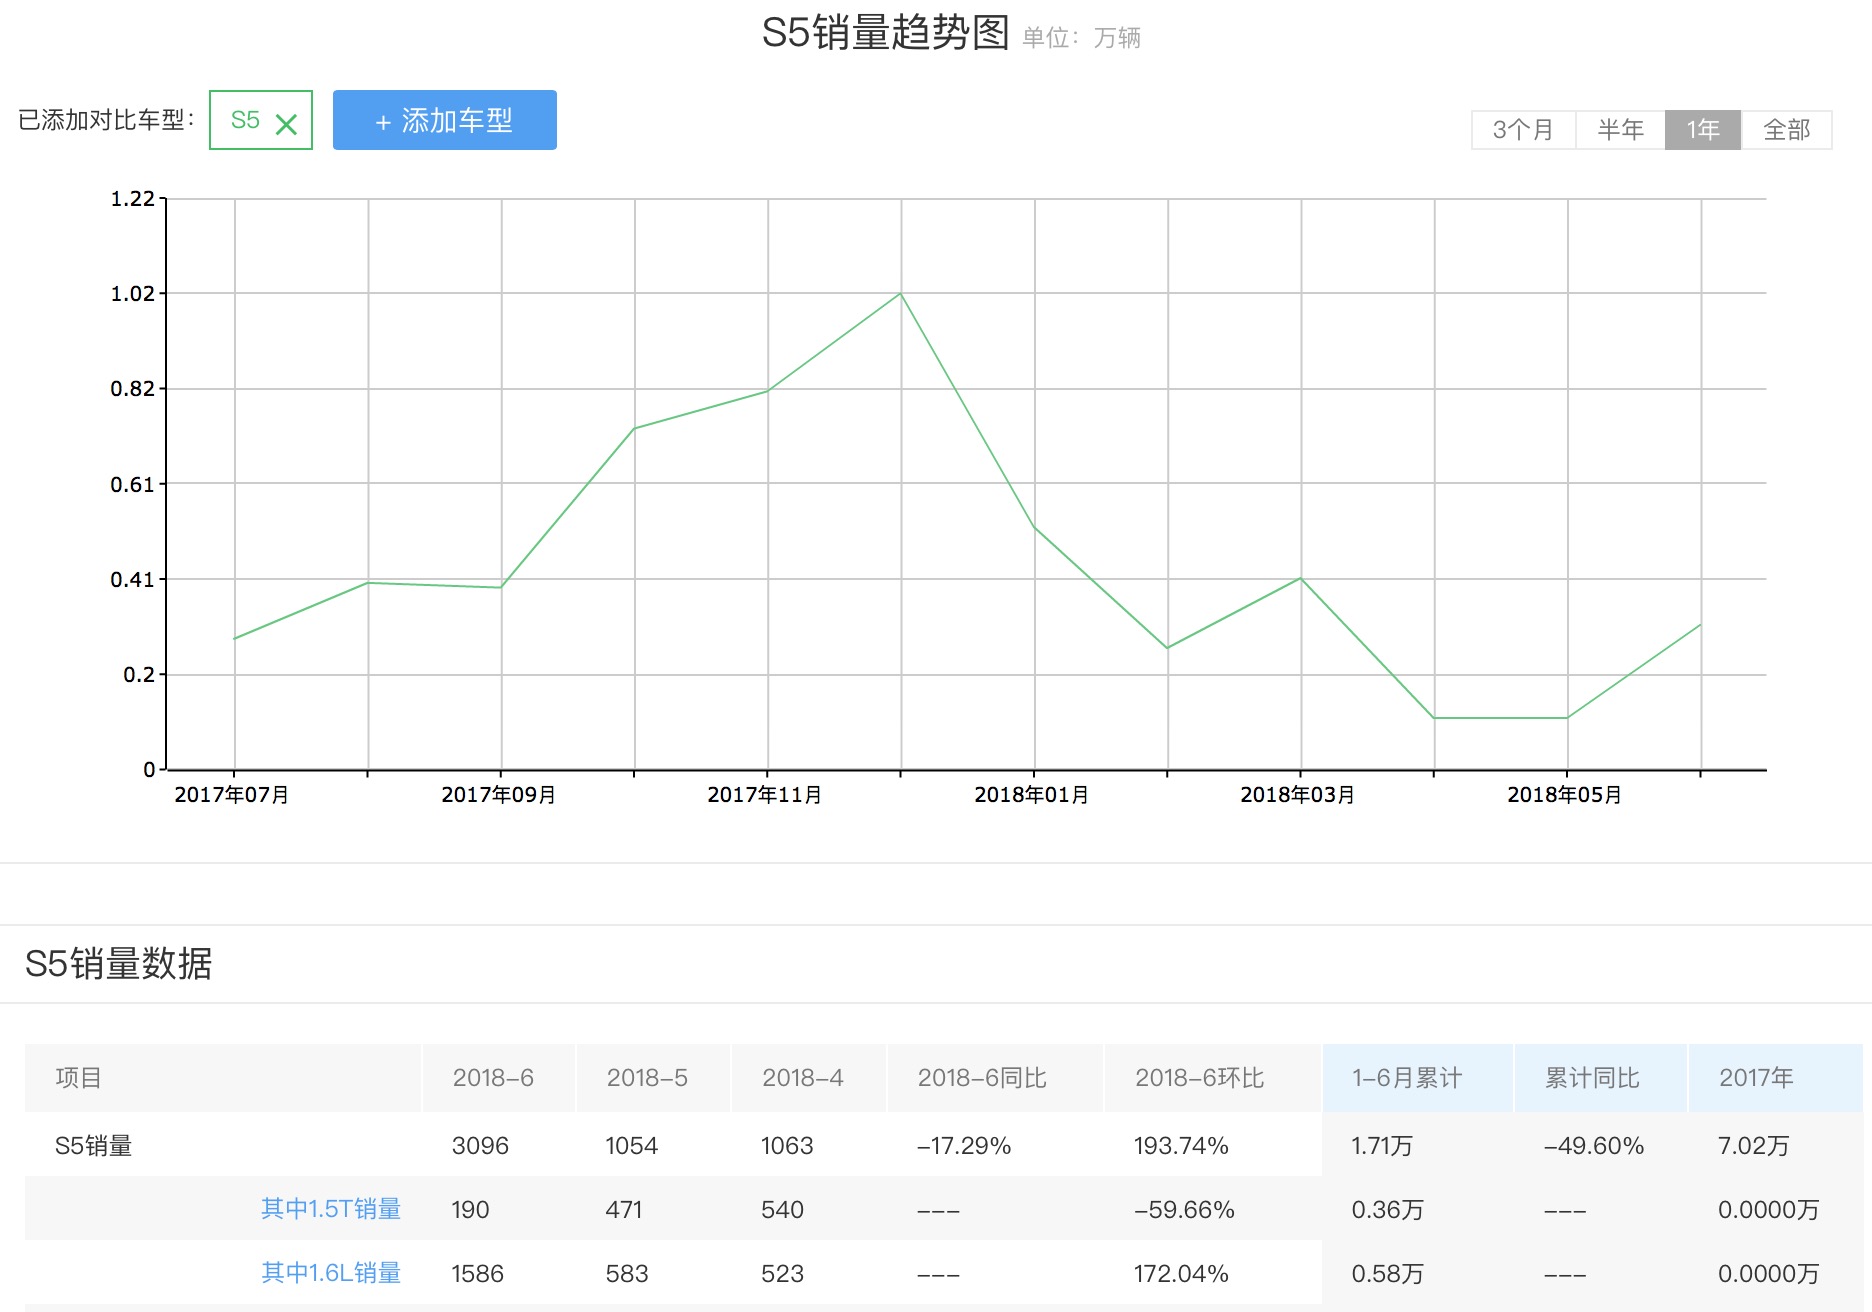Select the December peak point on trend line
The image size is (1872, 1312).
click(899, 293)
